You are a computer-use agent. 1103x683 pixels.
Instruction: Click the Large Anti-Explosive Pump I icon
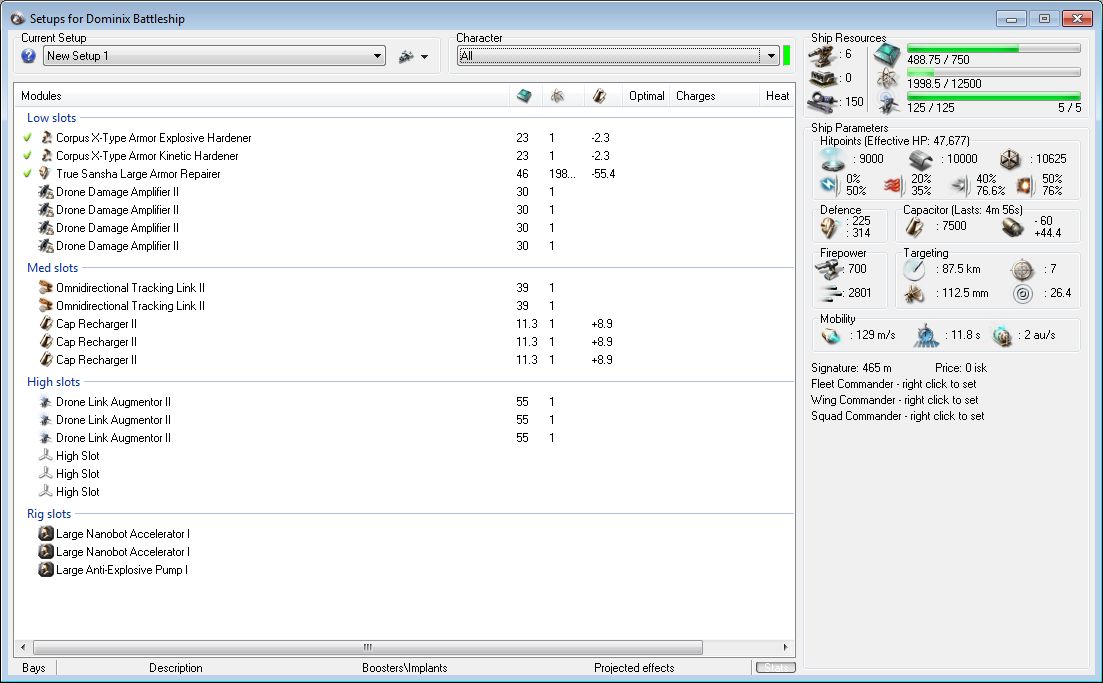pos(46,570)
